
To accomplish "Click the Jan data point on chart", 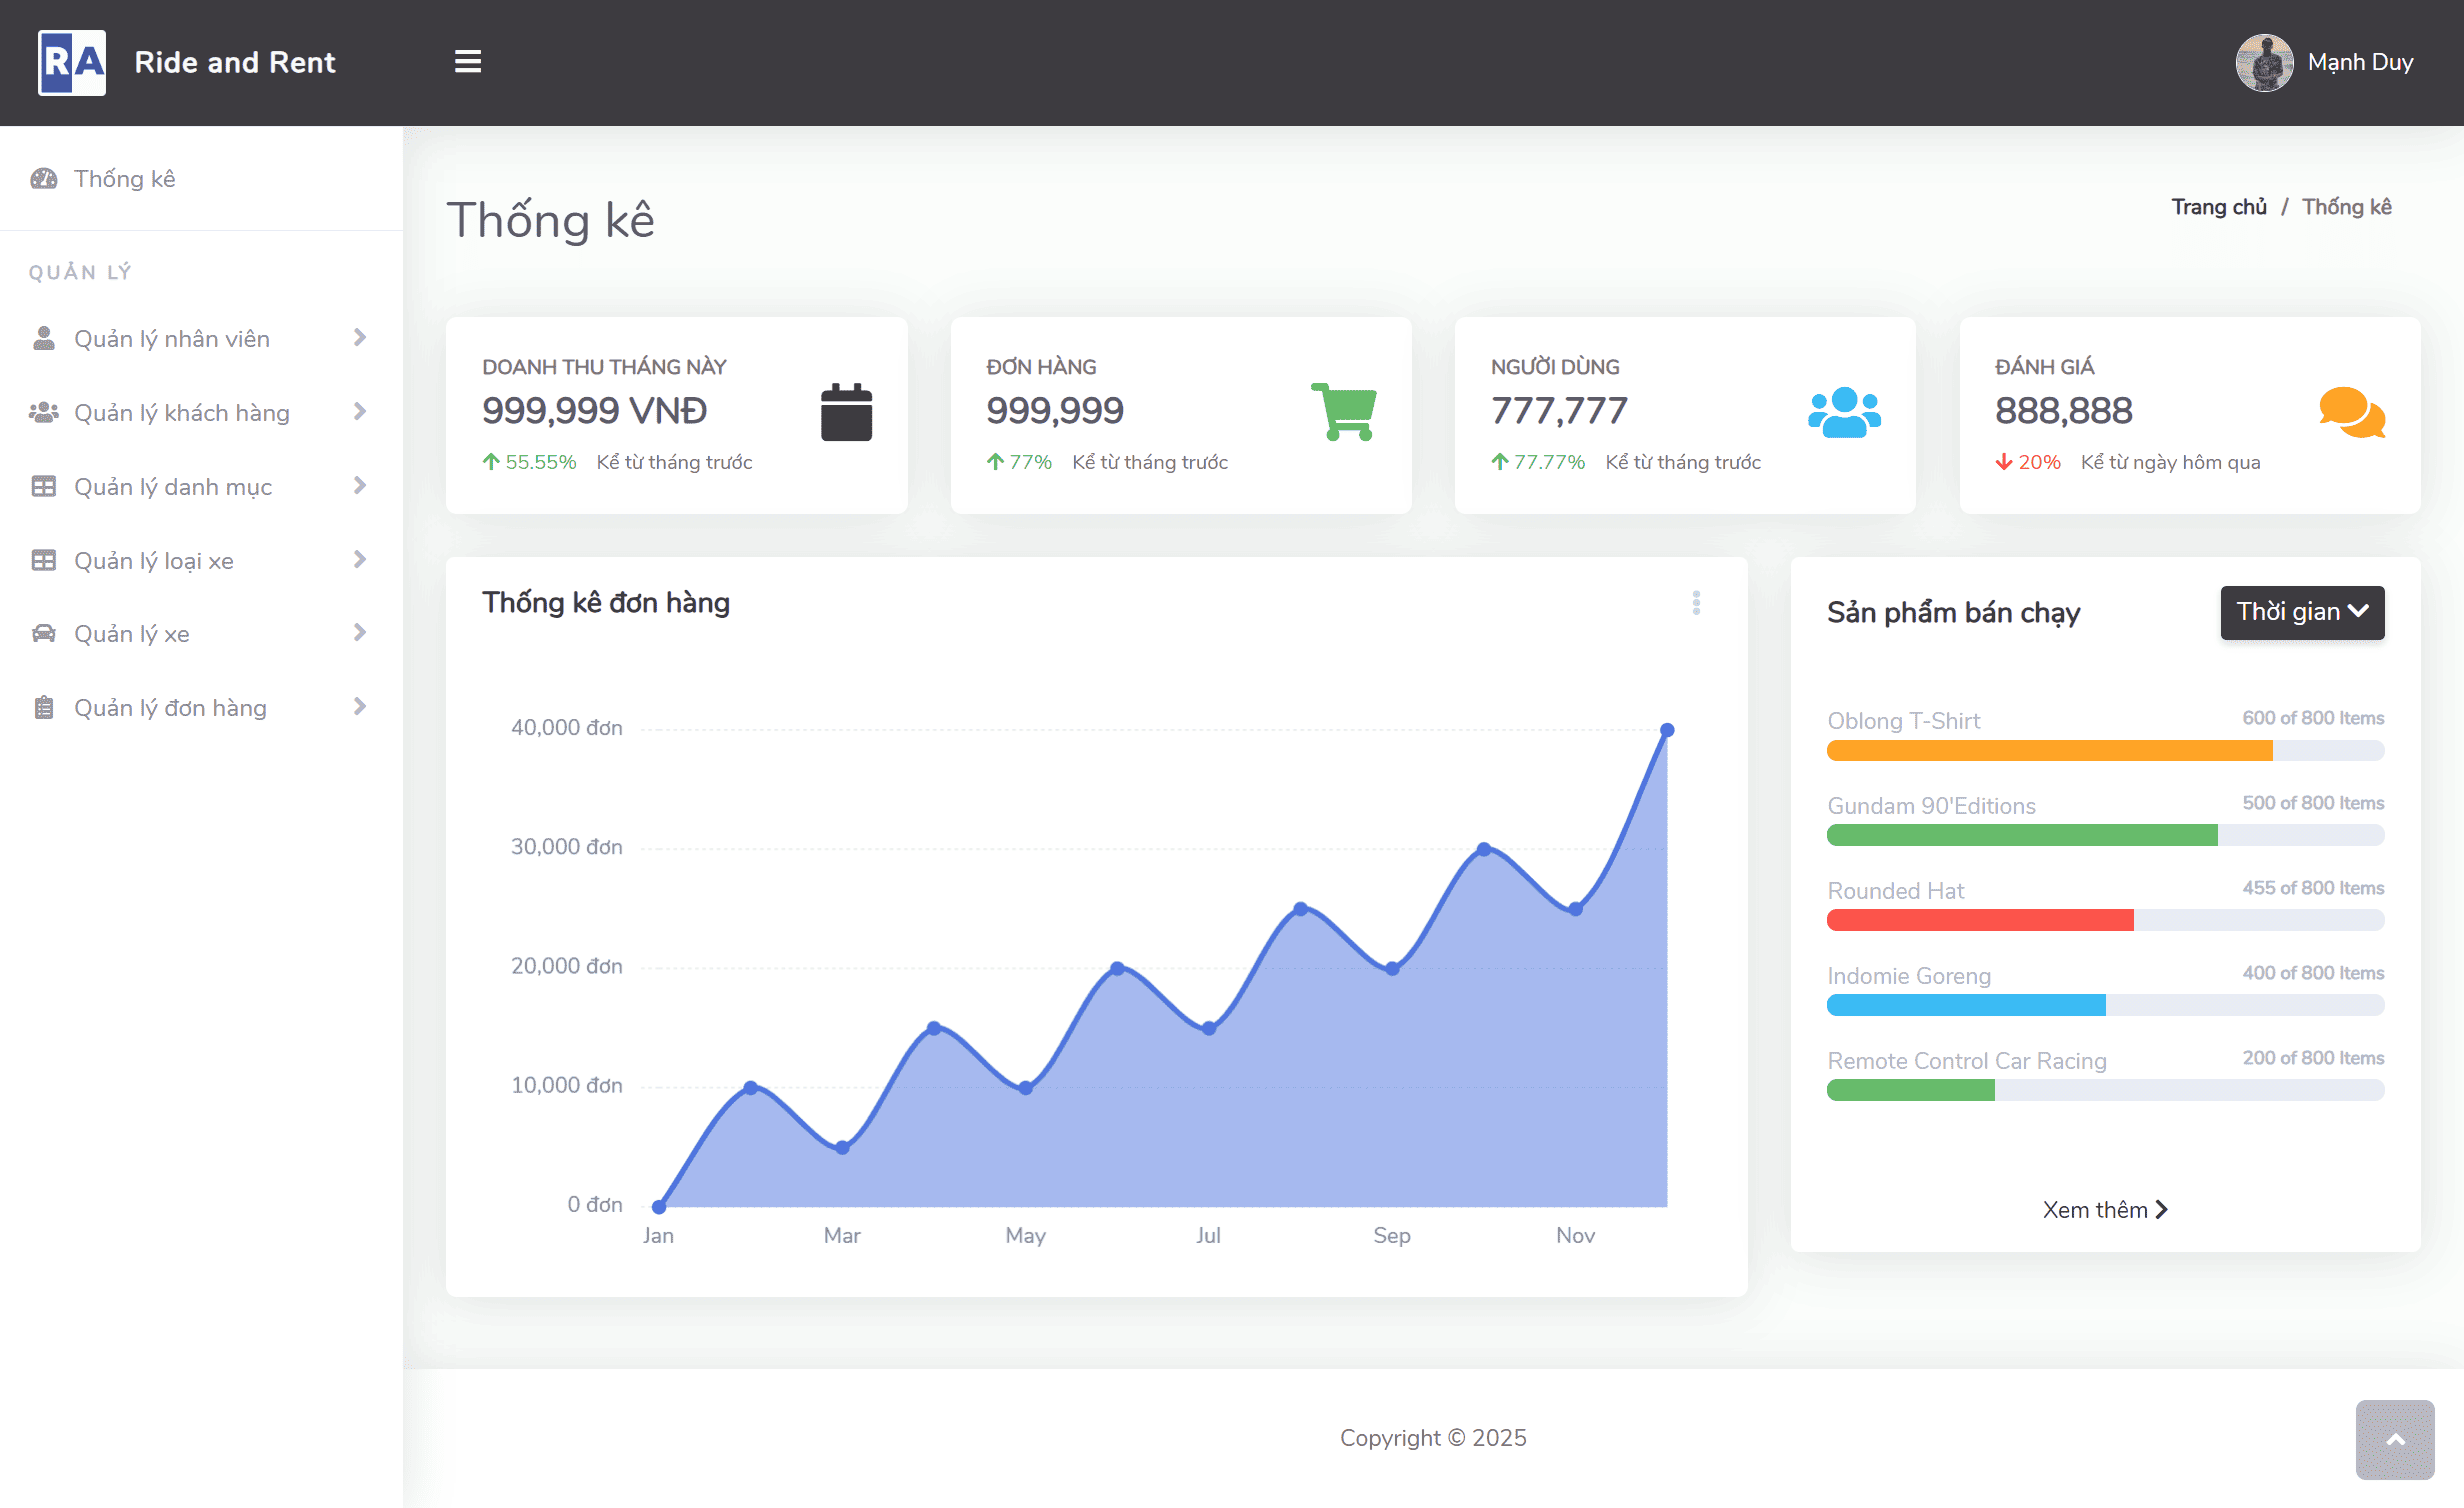I will coord(659,1206).
